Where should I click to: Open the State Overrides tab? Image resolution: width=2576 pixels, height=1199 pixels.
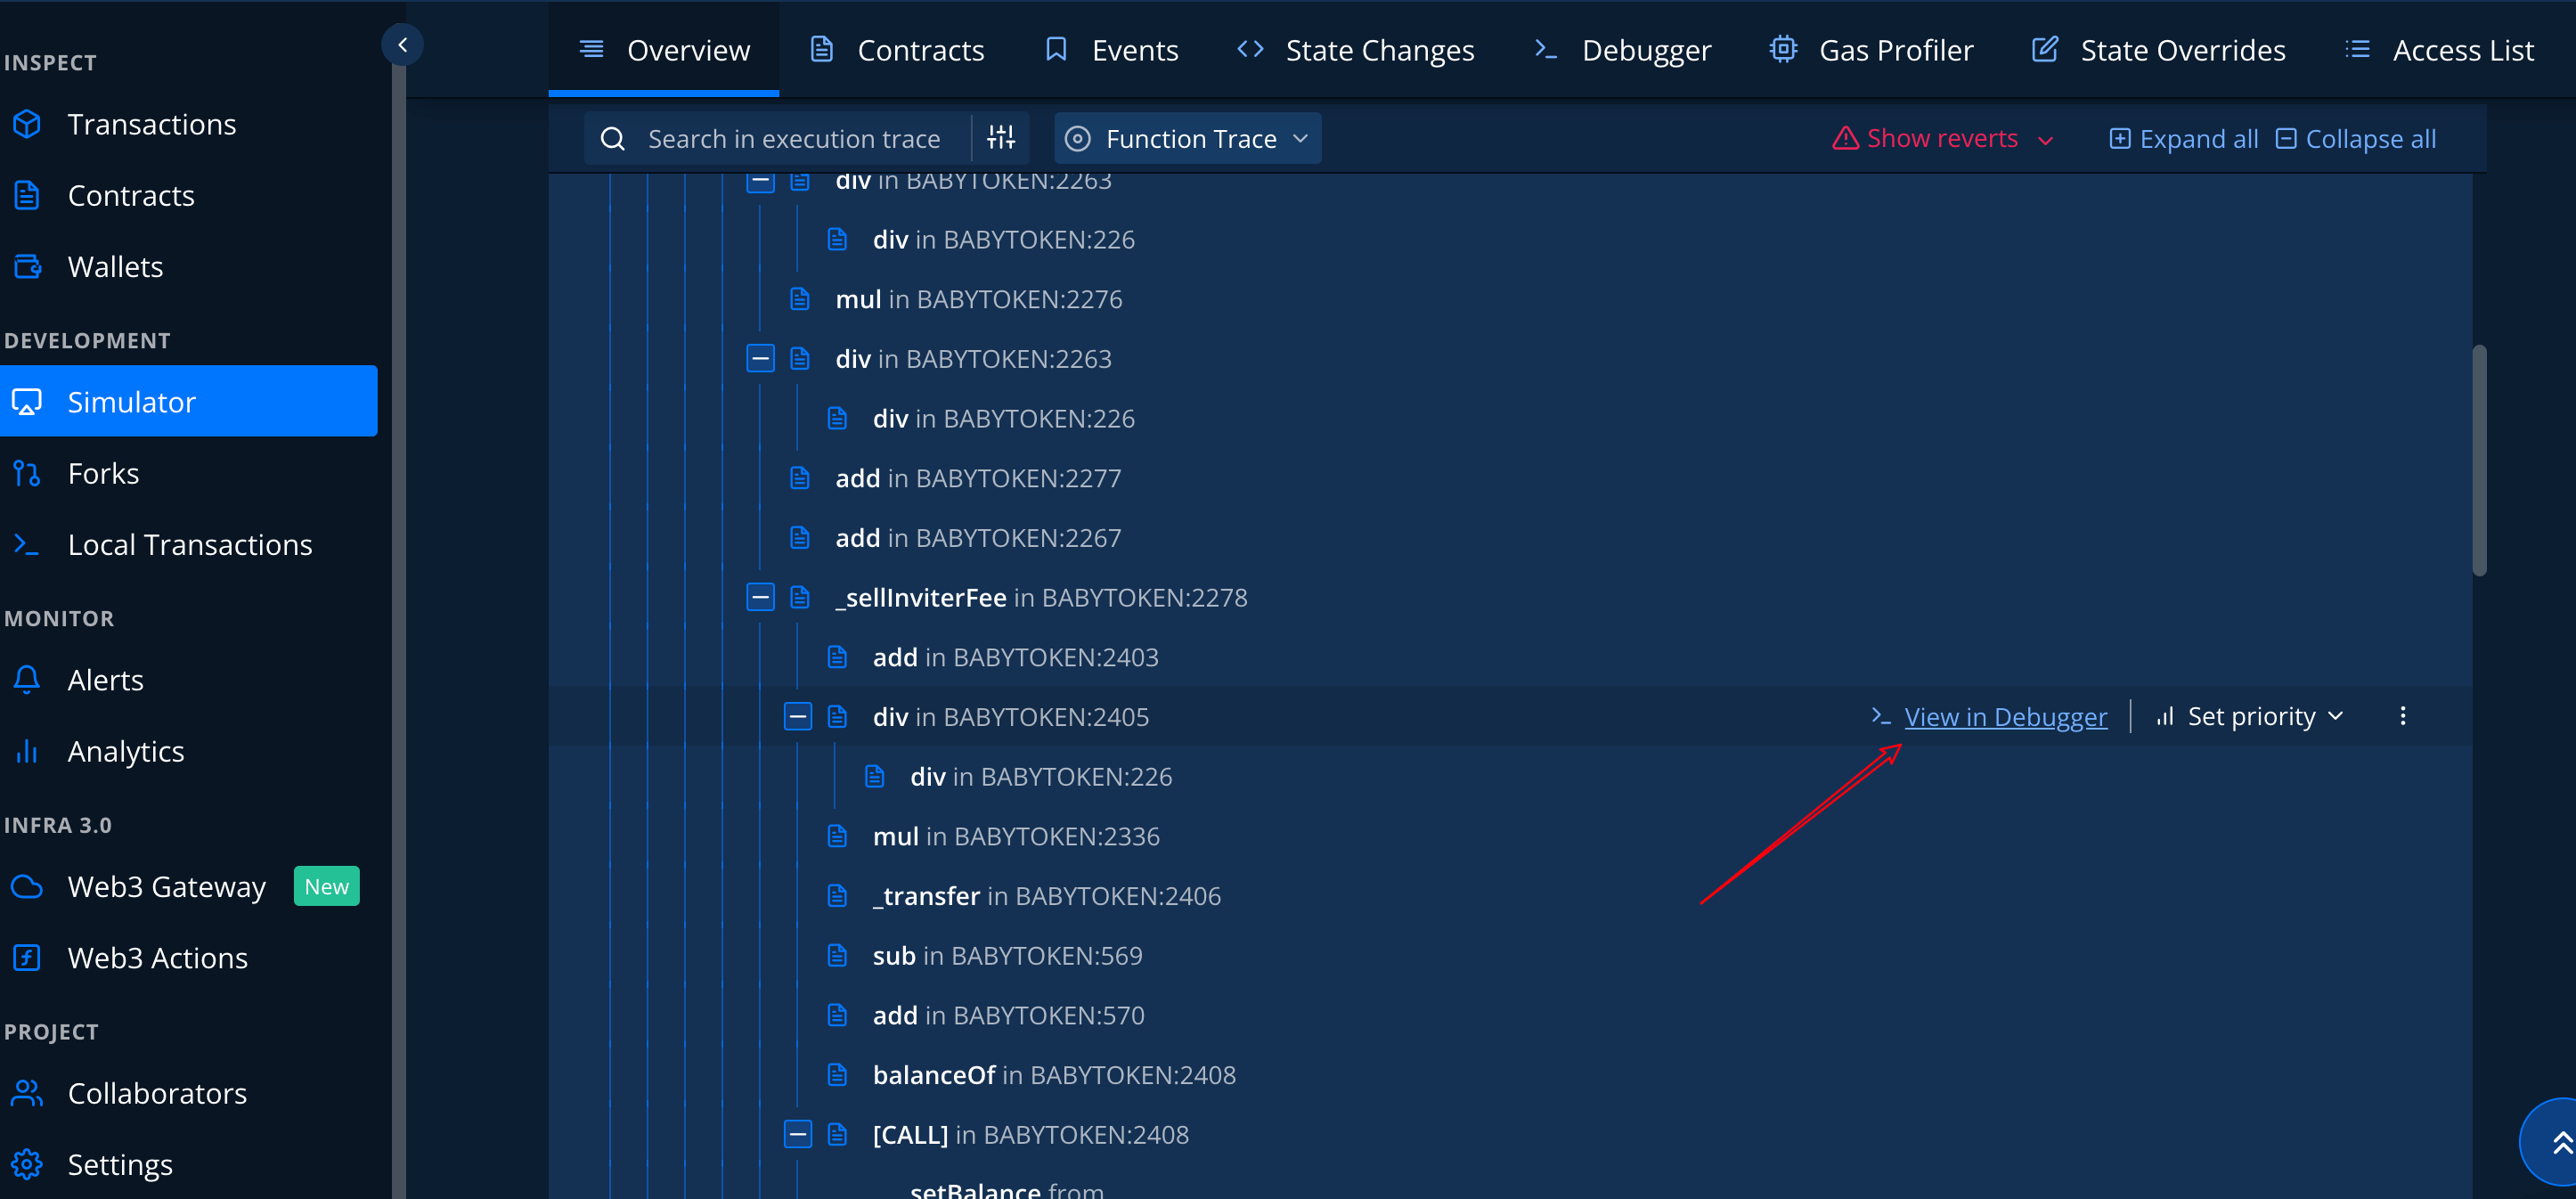(2159, 50)
